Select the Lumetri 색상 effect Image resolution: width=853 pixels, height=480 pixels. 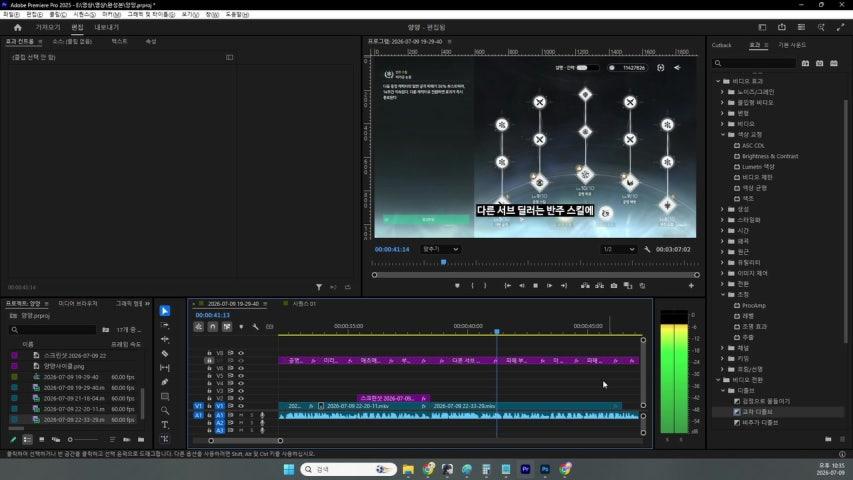(x=758, y=167)
